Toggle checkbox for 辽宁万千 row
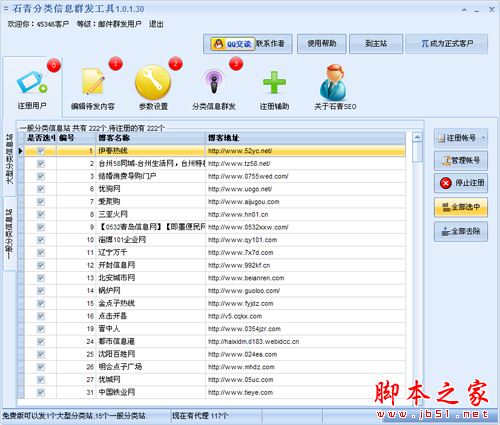 (41, 253)
